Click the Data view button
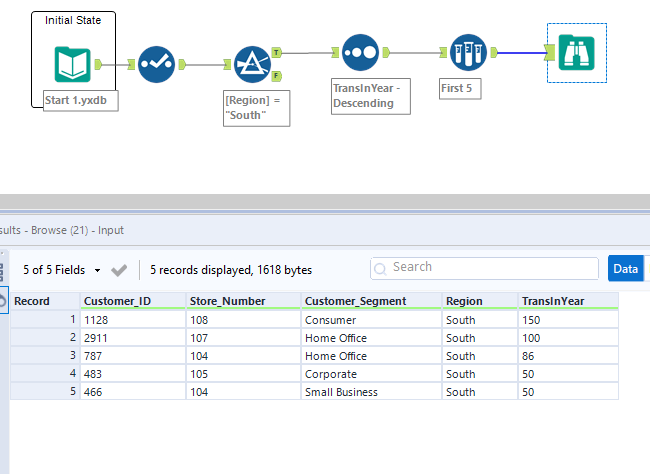This screenshot has height=474, width=650. point(626,269)
